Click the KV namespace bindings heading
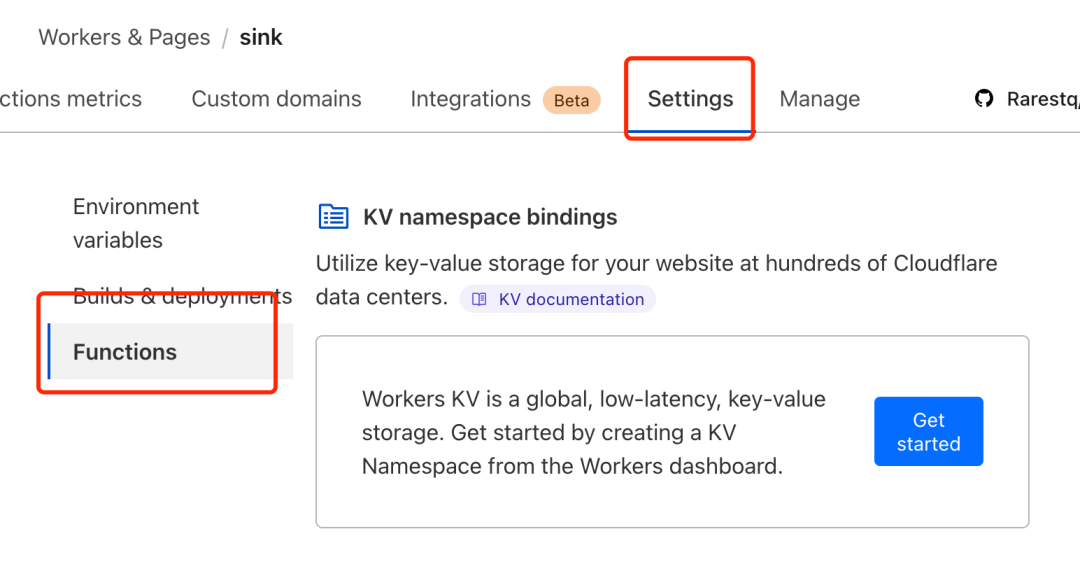The image size is (1080, 571). pyautogui.click(x=490, y=217)
